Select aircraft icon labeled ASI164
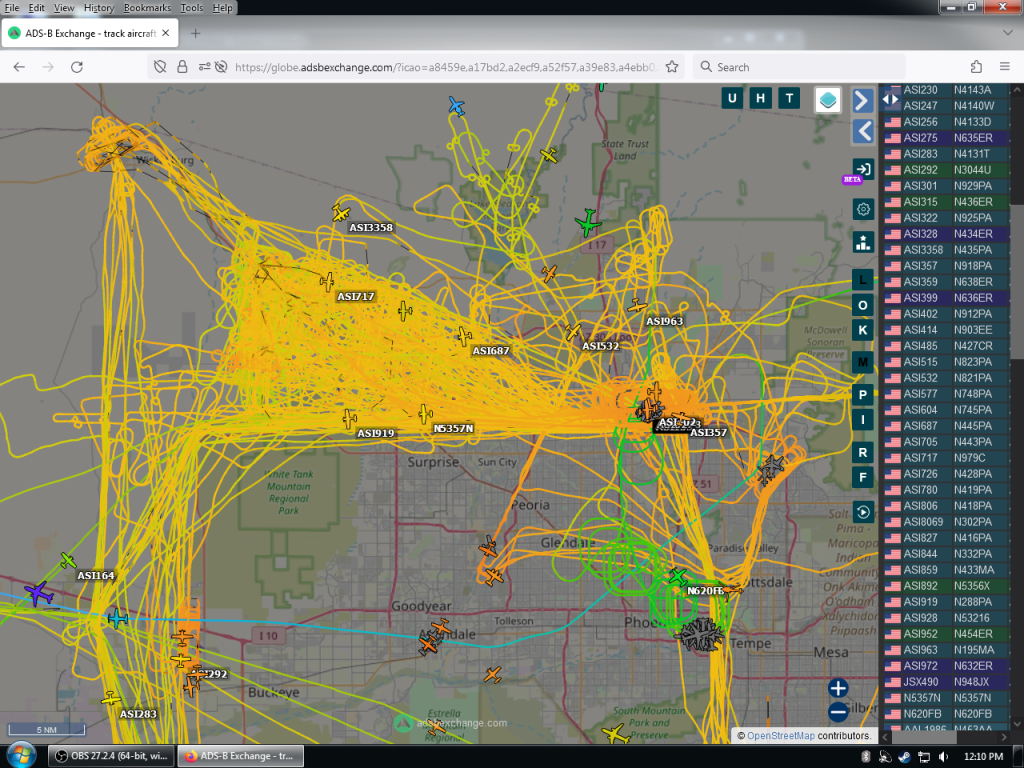 click(x=68, y=560)
